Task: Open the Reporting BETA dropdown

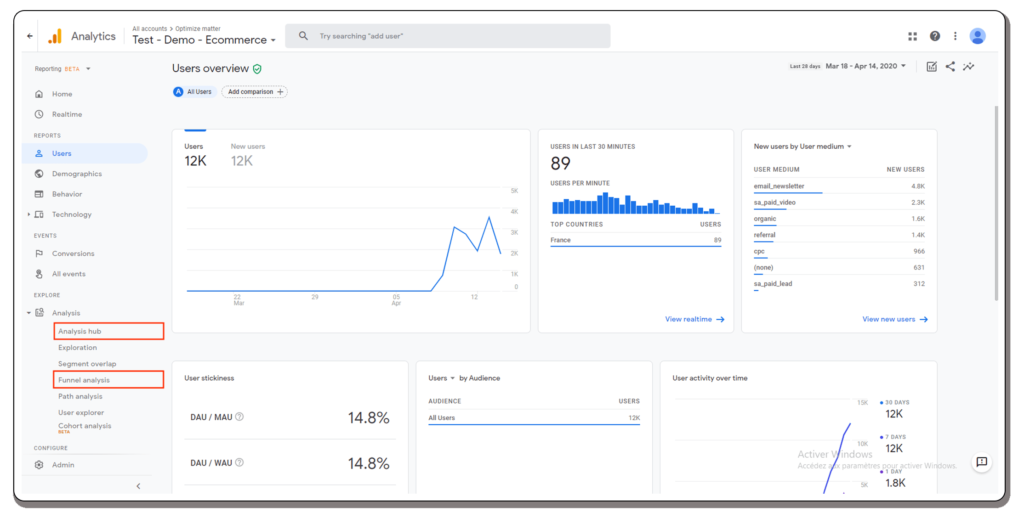Action: (x=63, y=69)
